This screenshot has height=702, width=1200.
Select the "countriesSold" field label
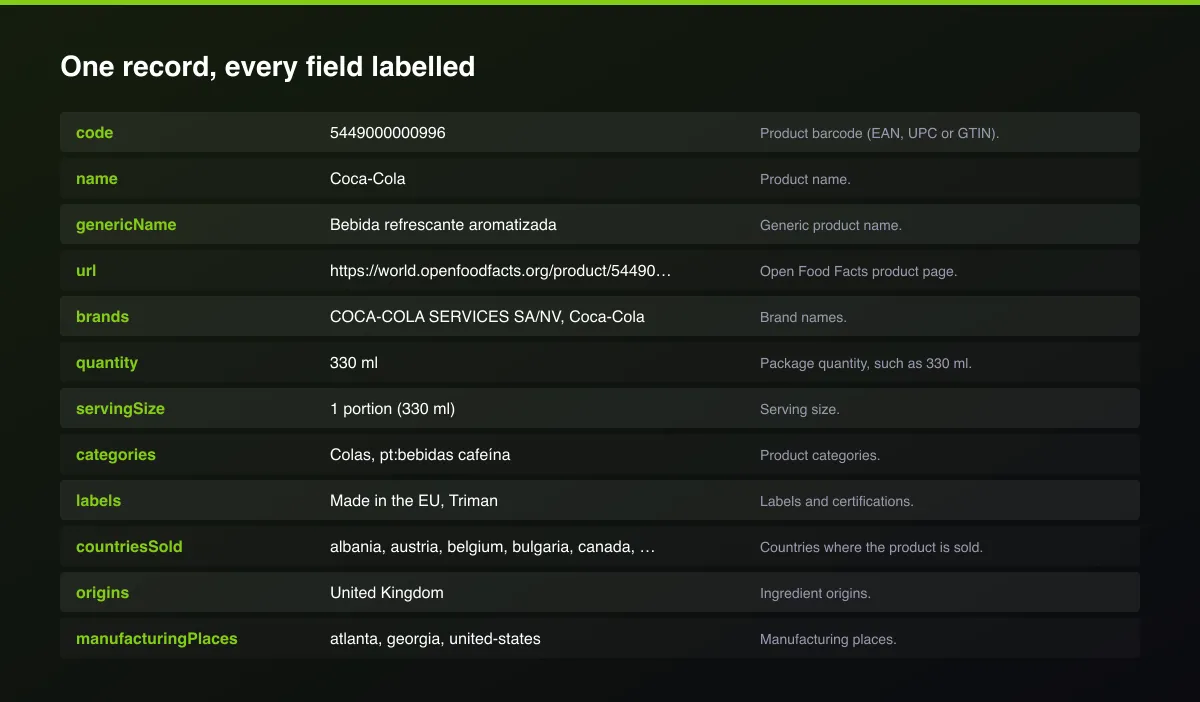click(x=129, y=547)
